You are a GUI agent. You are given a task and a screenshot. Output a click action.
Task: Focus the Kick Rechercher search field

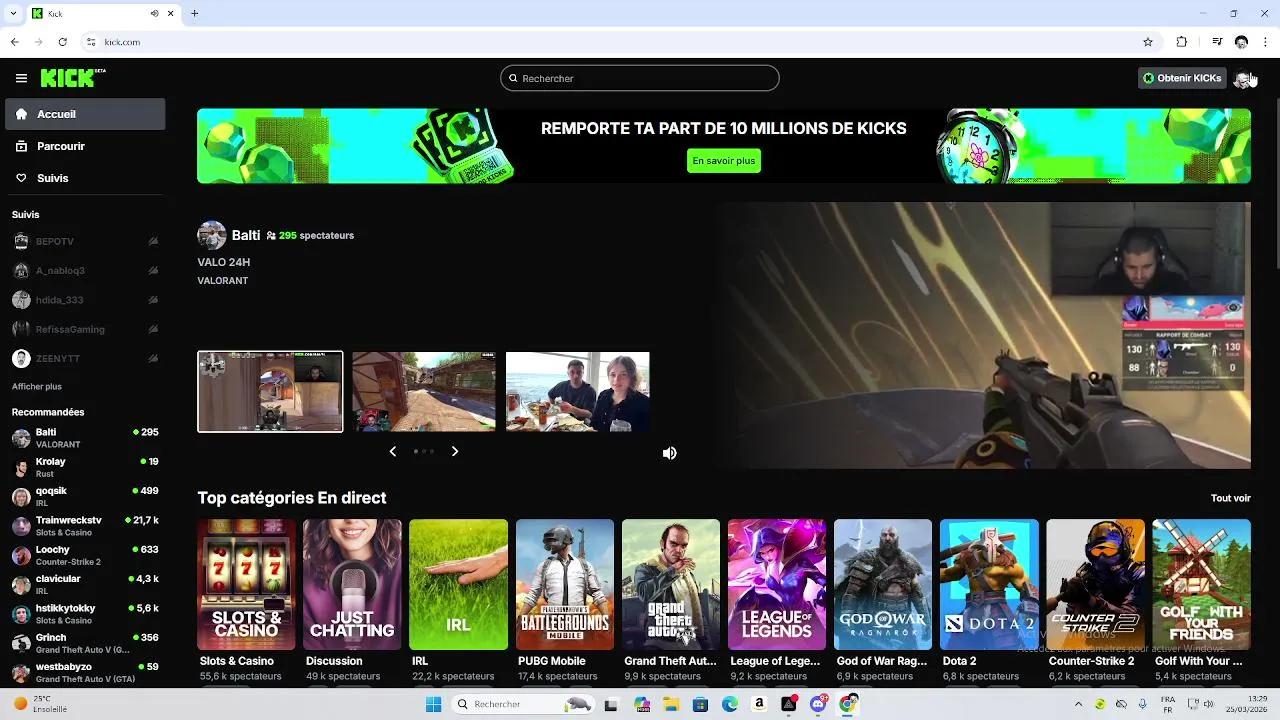(x=640, y=78)
